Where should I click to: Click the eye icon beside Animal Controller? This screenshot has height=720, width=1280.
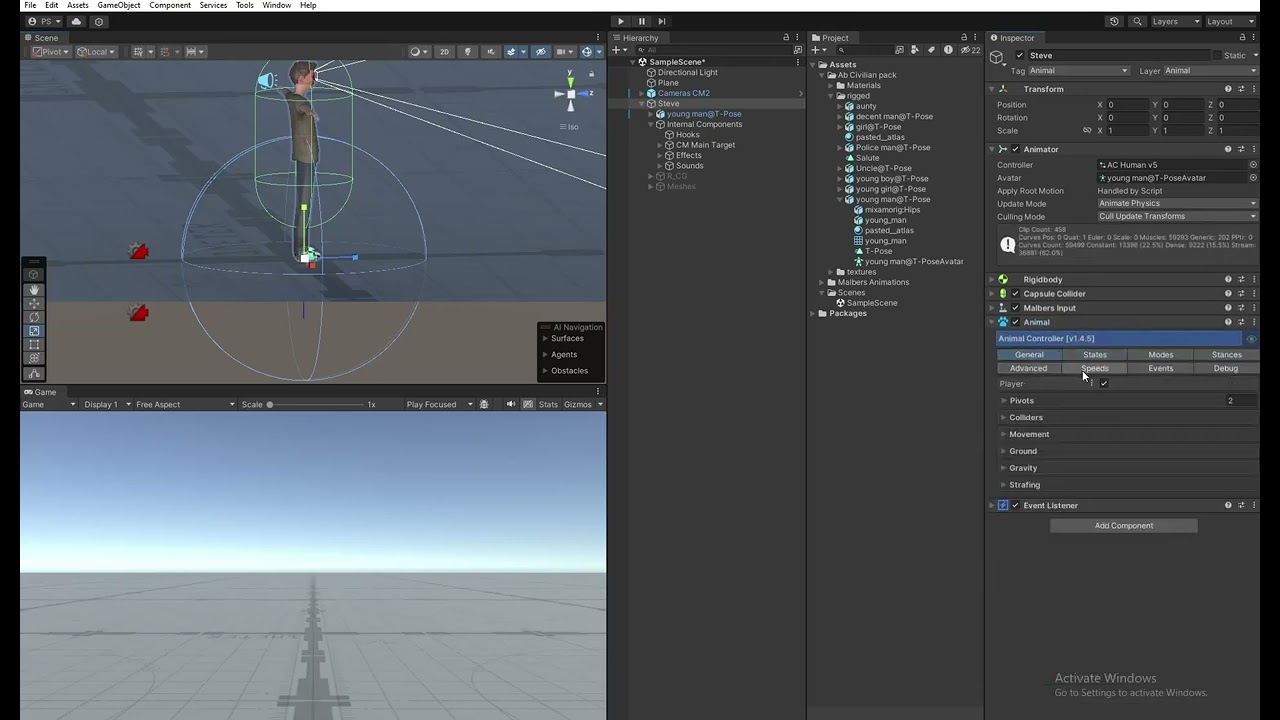1250,339
